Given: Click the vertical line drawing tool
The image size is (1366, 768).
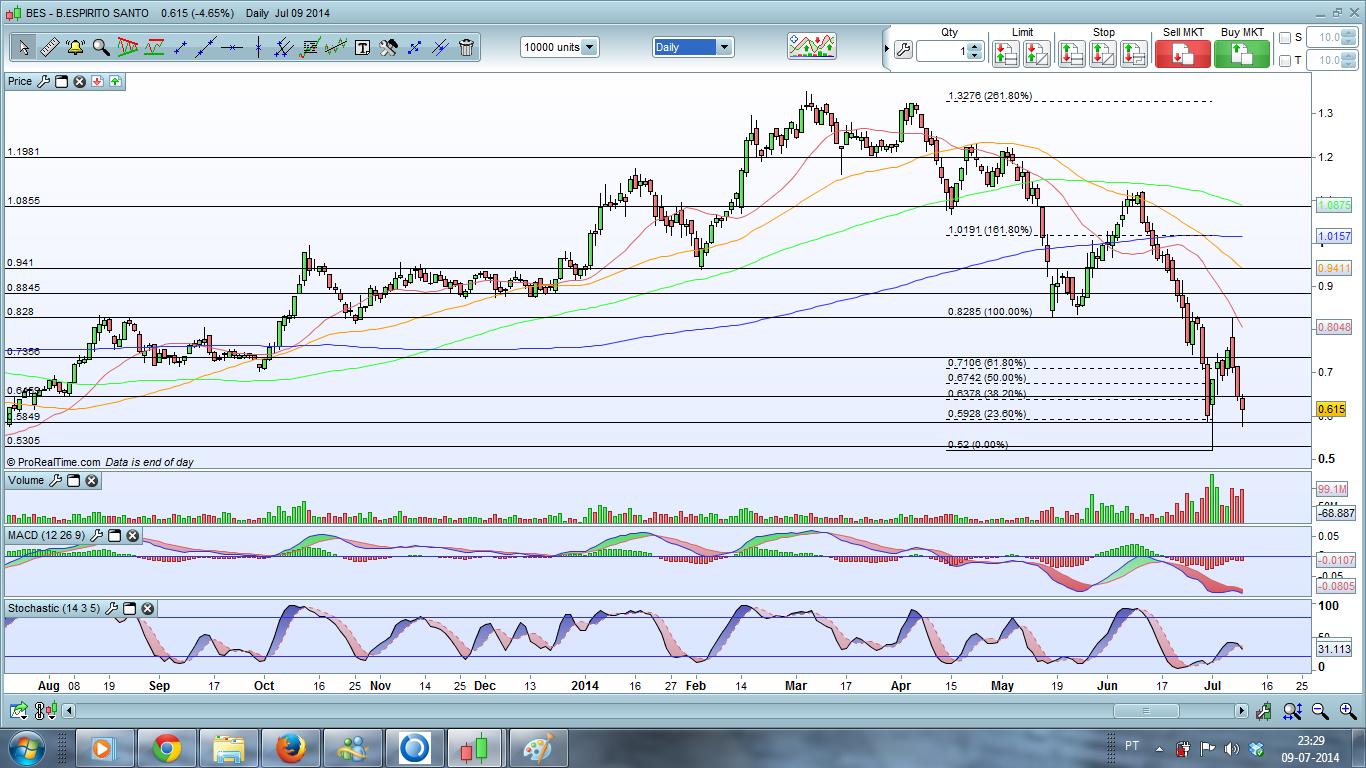Looking at the screenshot, I should point(258,47).
